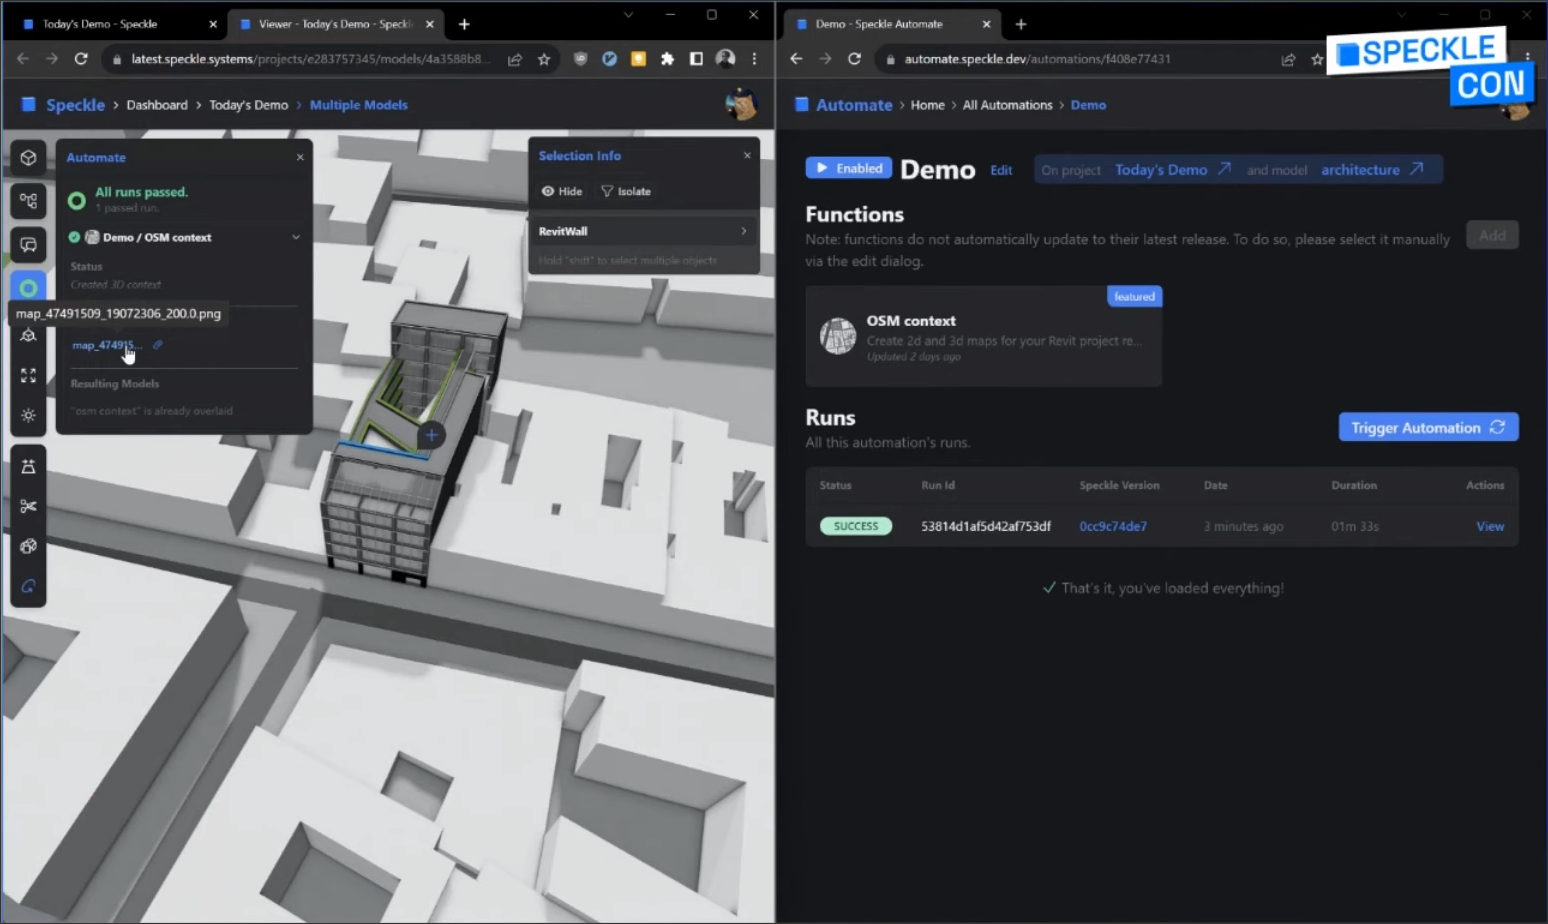Viewport: 1548px width, 924px height.
Task: Collapse the Demo / OSM context run
Action: [296, 237]
